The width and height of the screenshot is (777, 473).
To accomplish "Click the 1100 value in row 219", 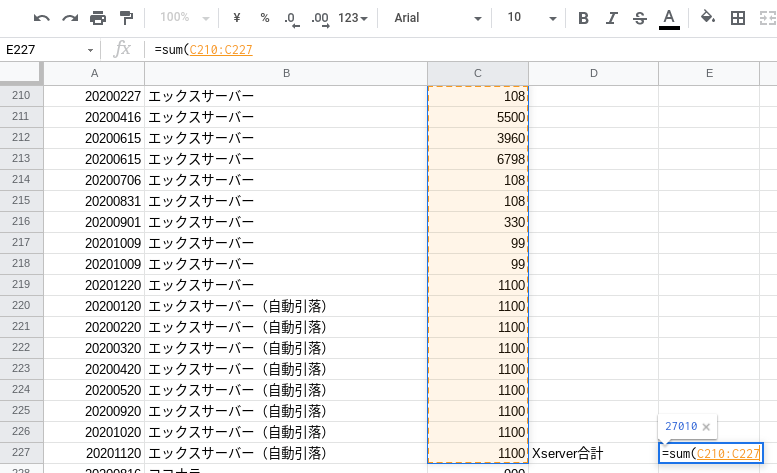I will click(478, 285).
